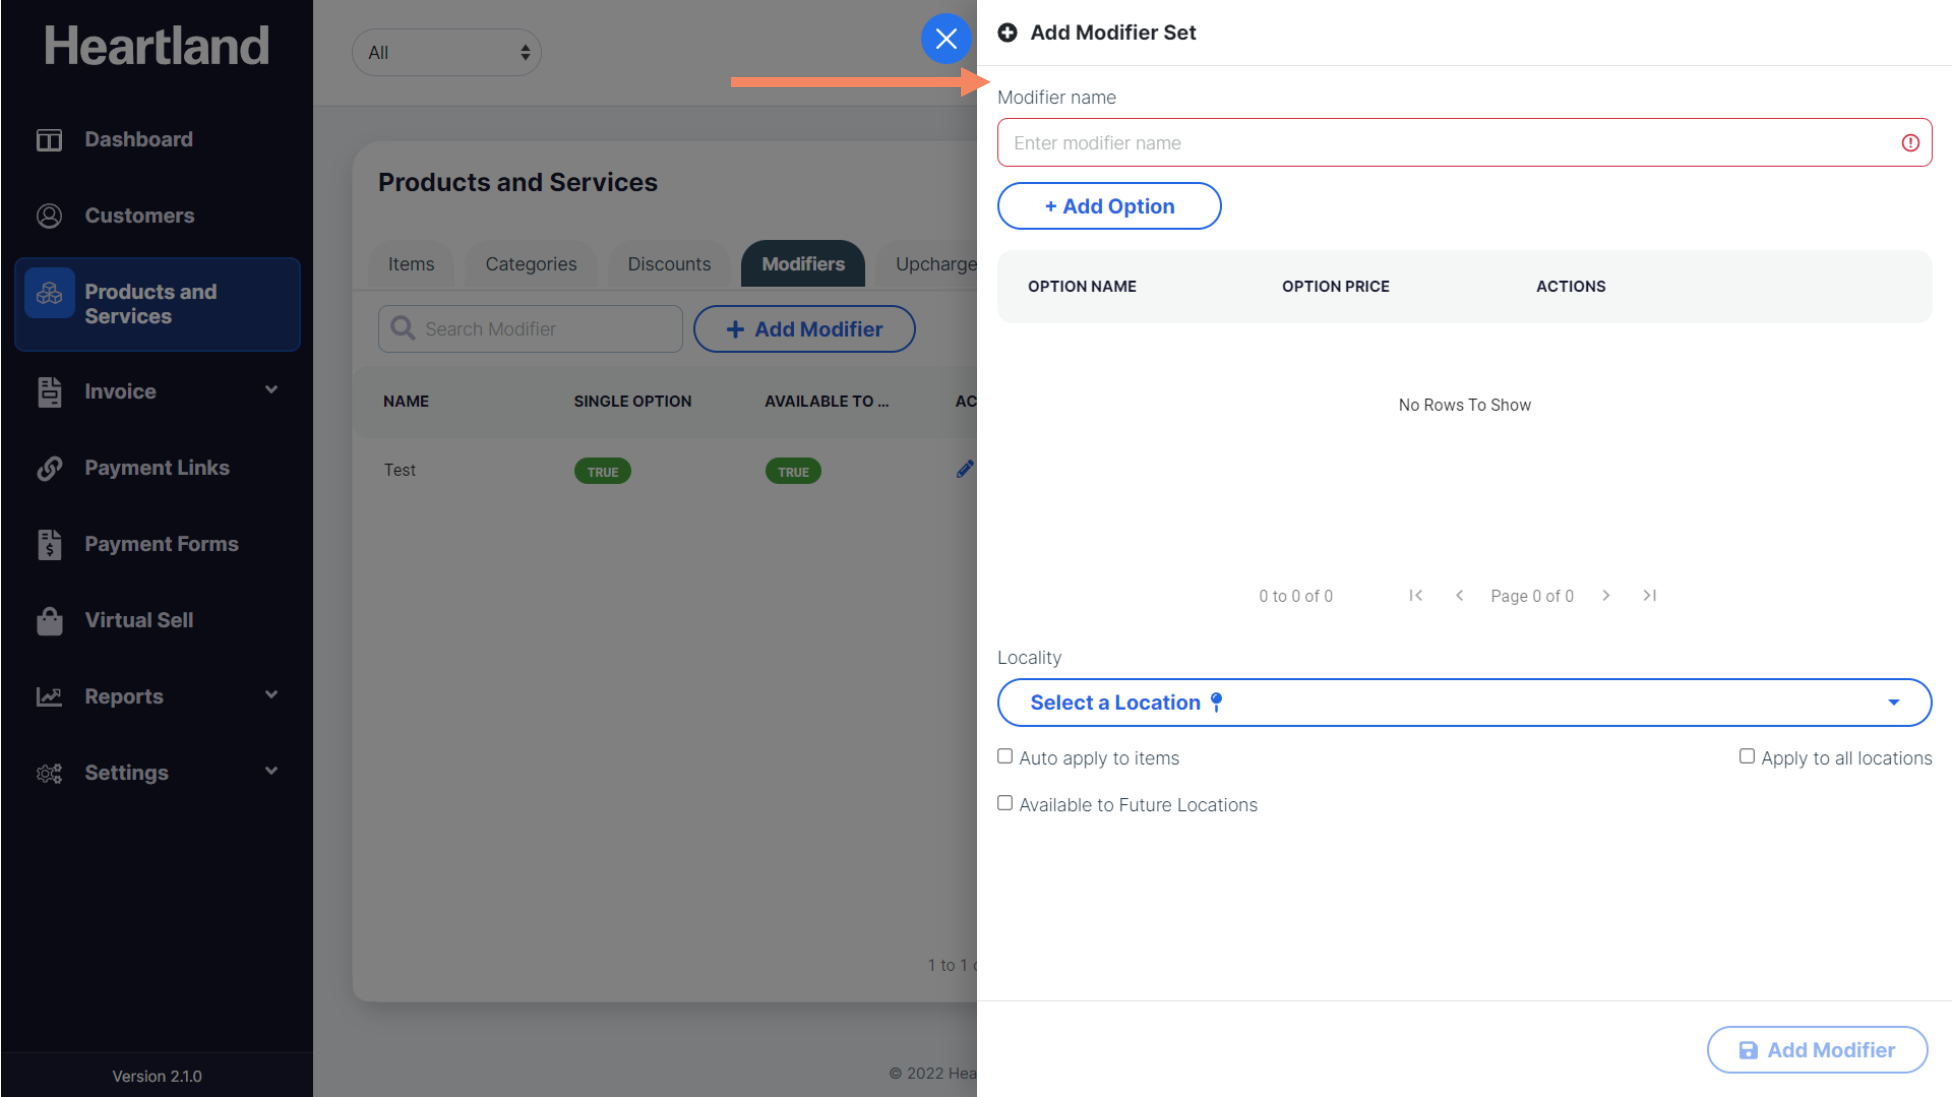Click the Dashboard sidebar icon
This screenshot has width=1952, height=1097.
(49, 140)
